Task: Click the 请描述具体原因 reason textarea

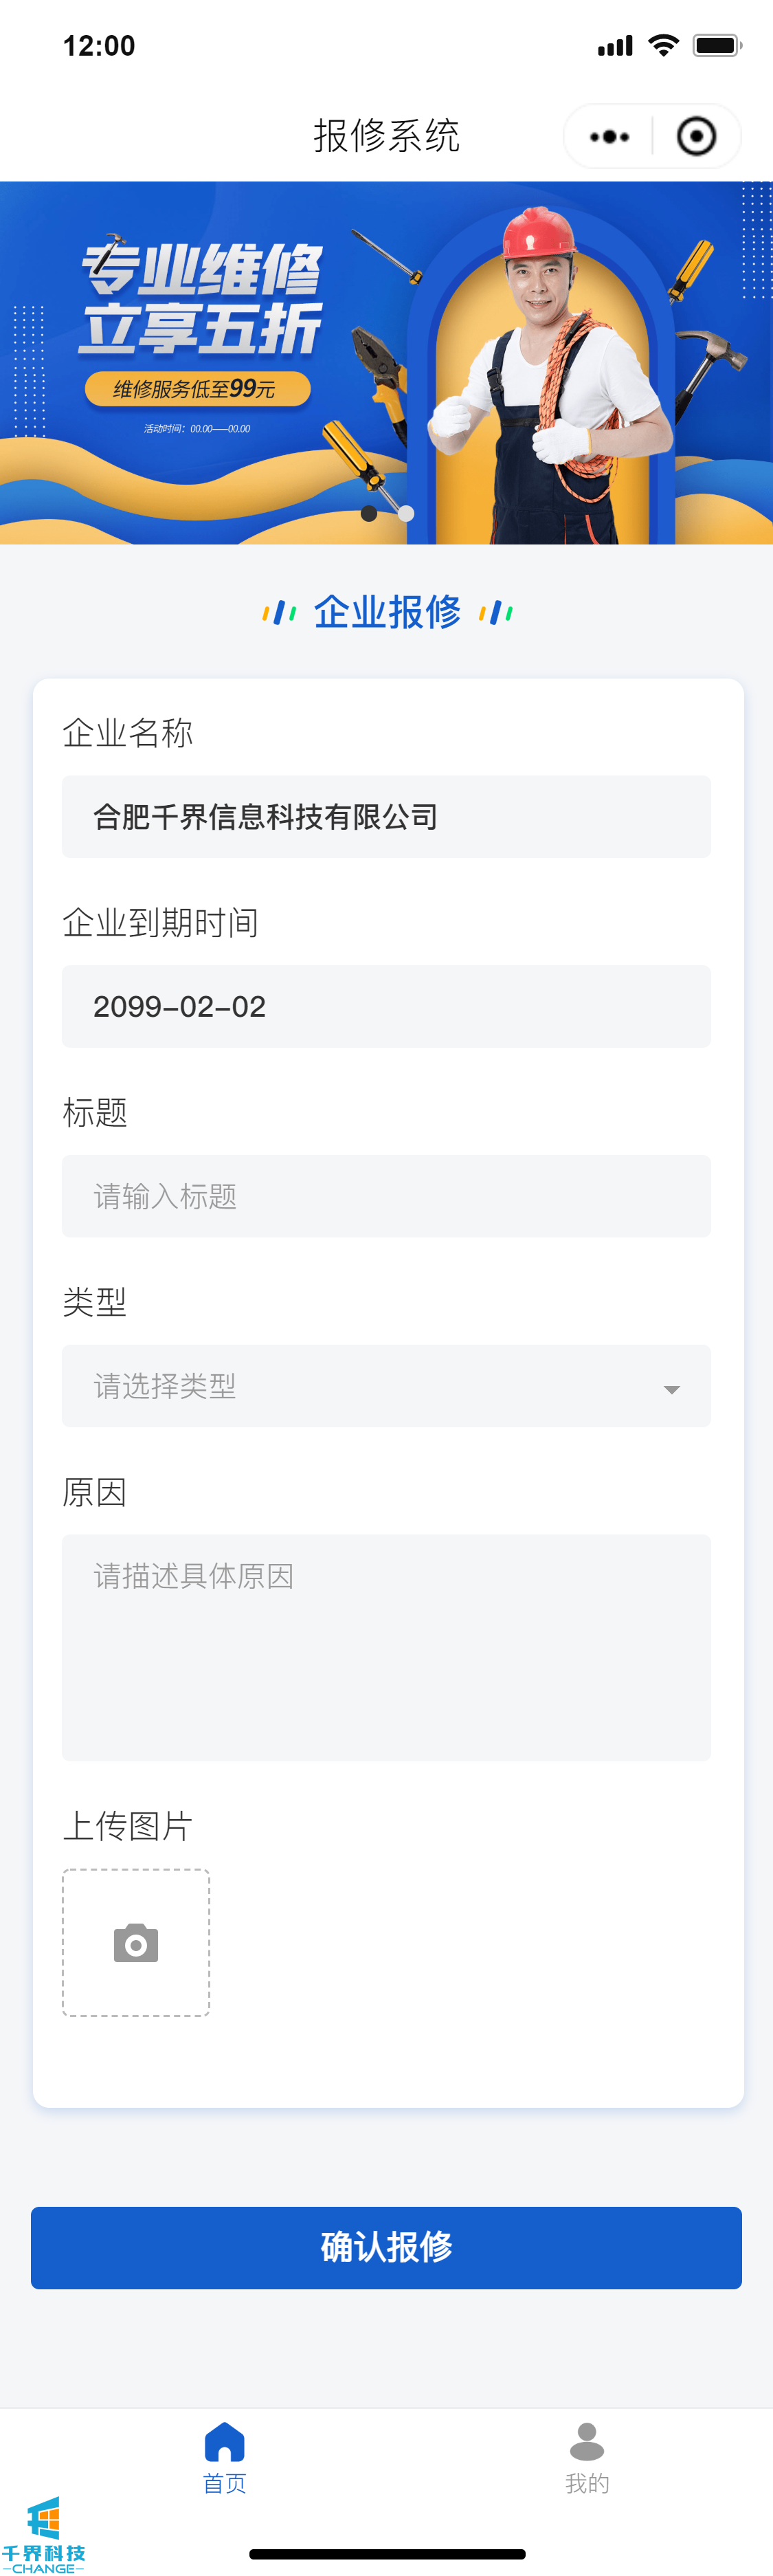Action: click(386, 1647)
